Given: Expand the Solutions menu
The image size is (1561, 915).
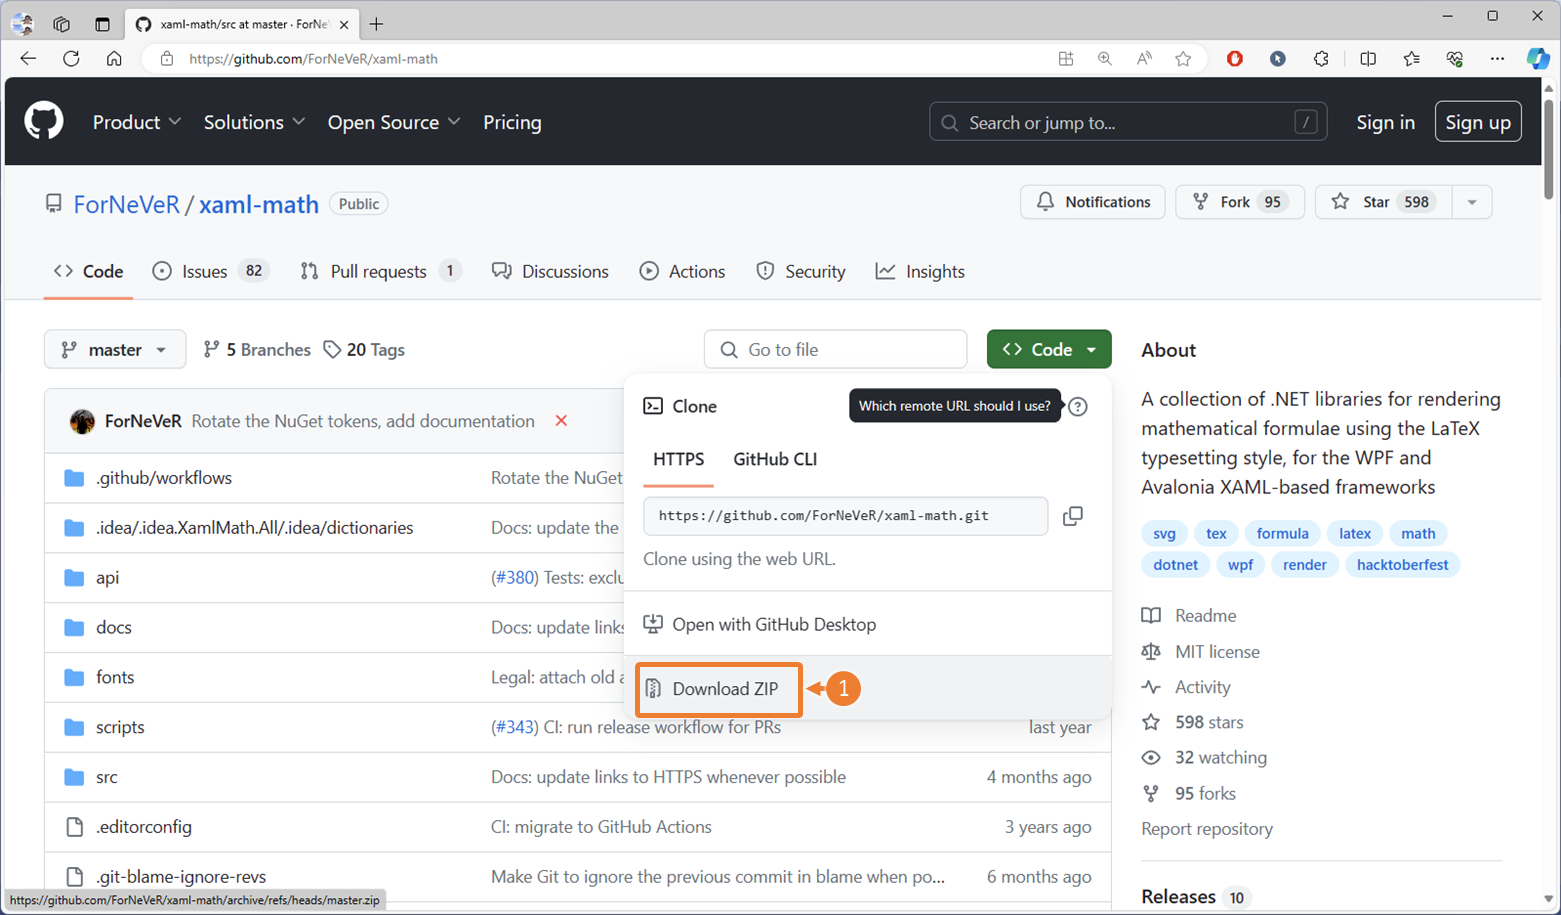Looking at the screenshot, I should click(x=254, y=122).
